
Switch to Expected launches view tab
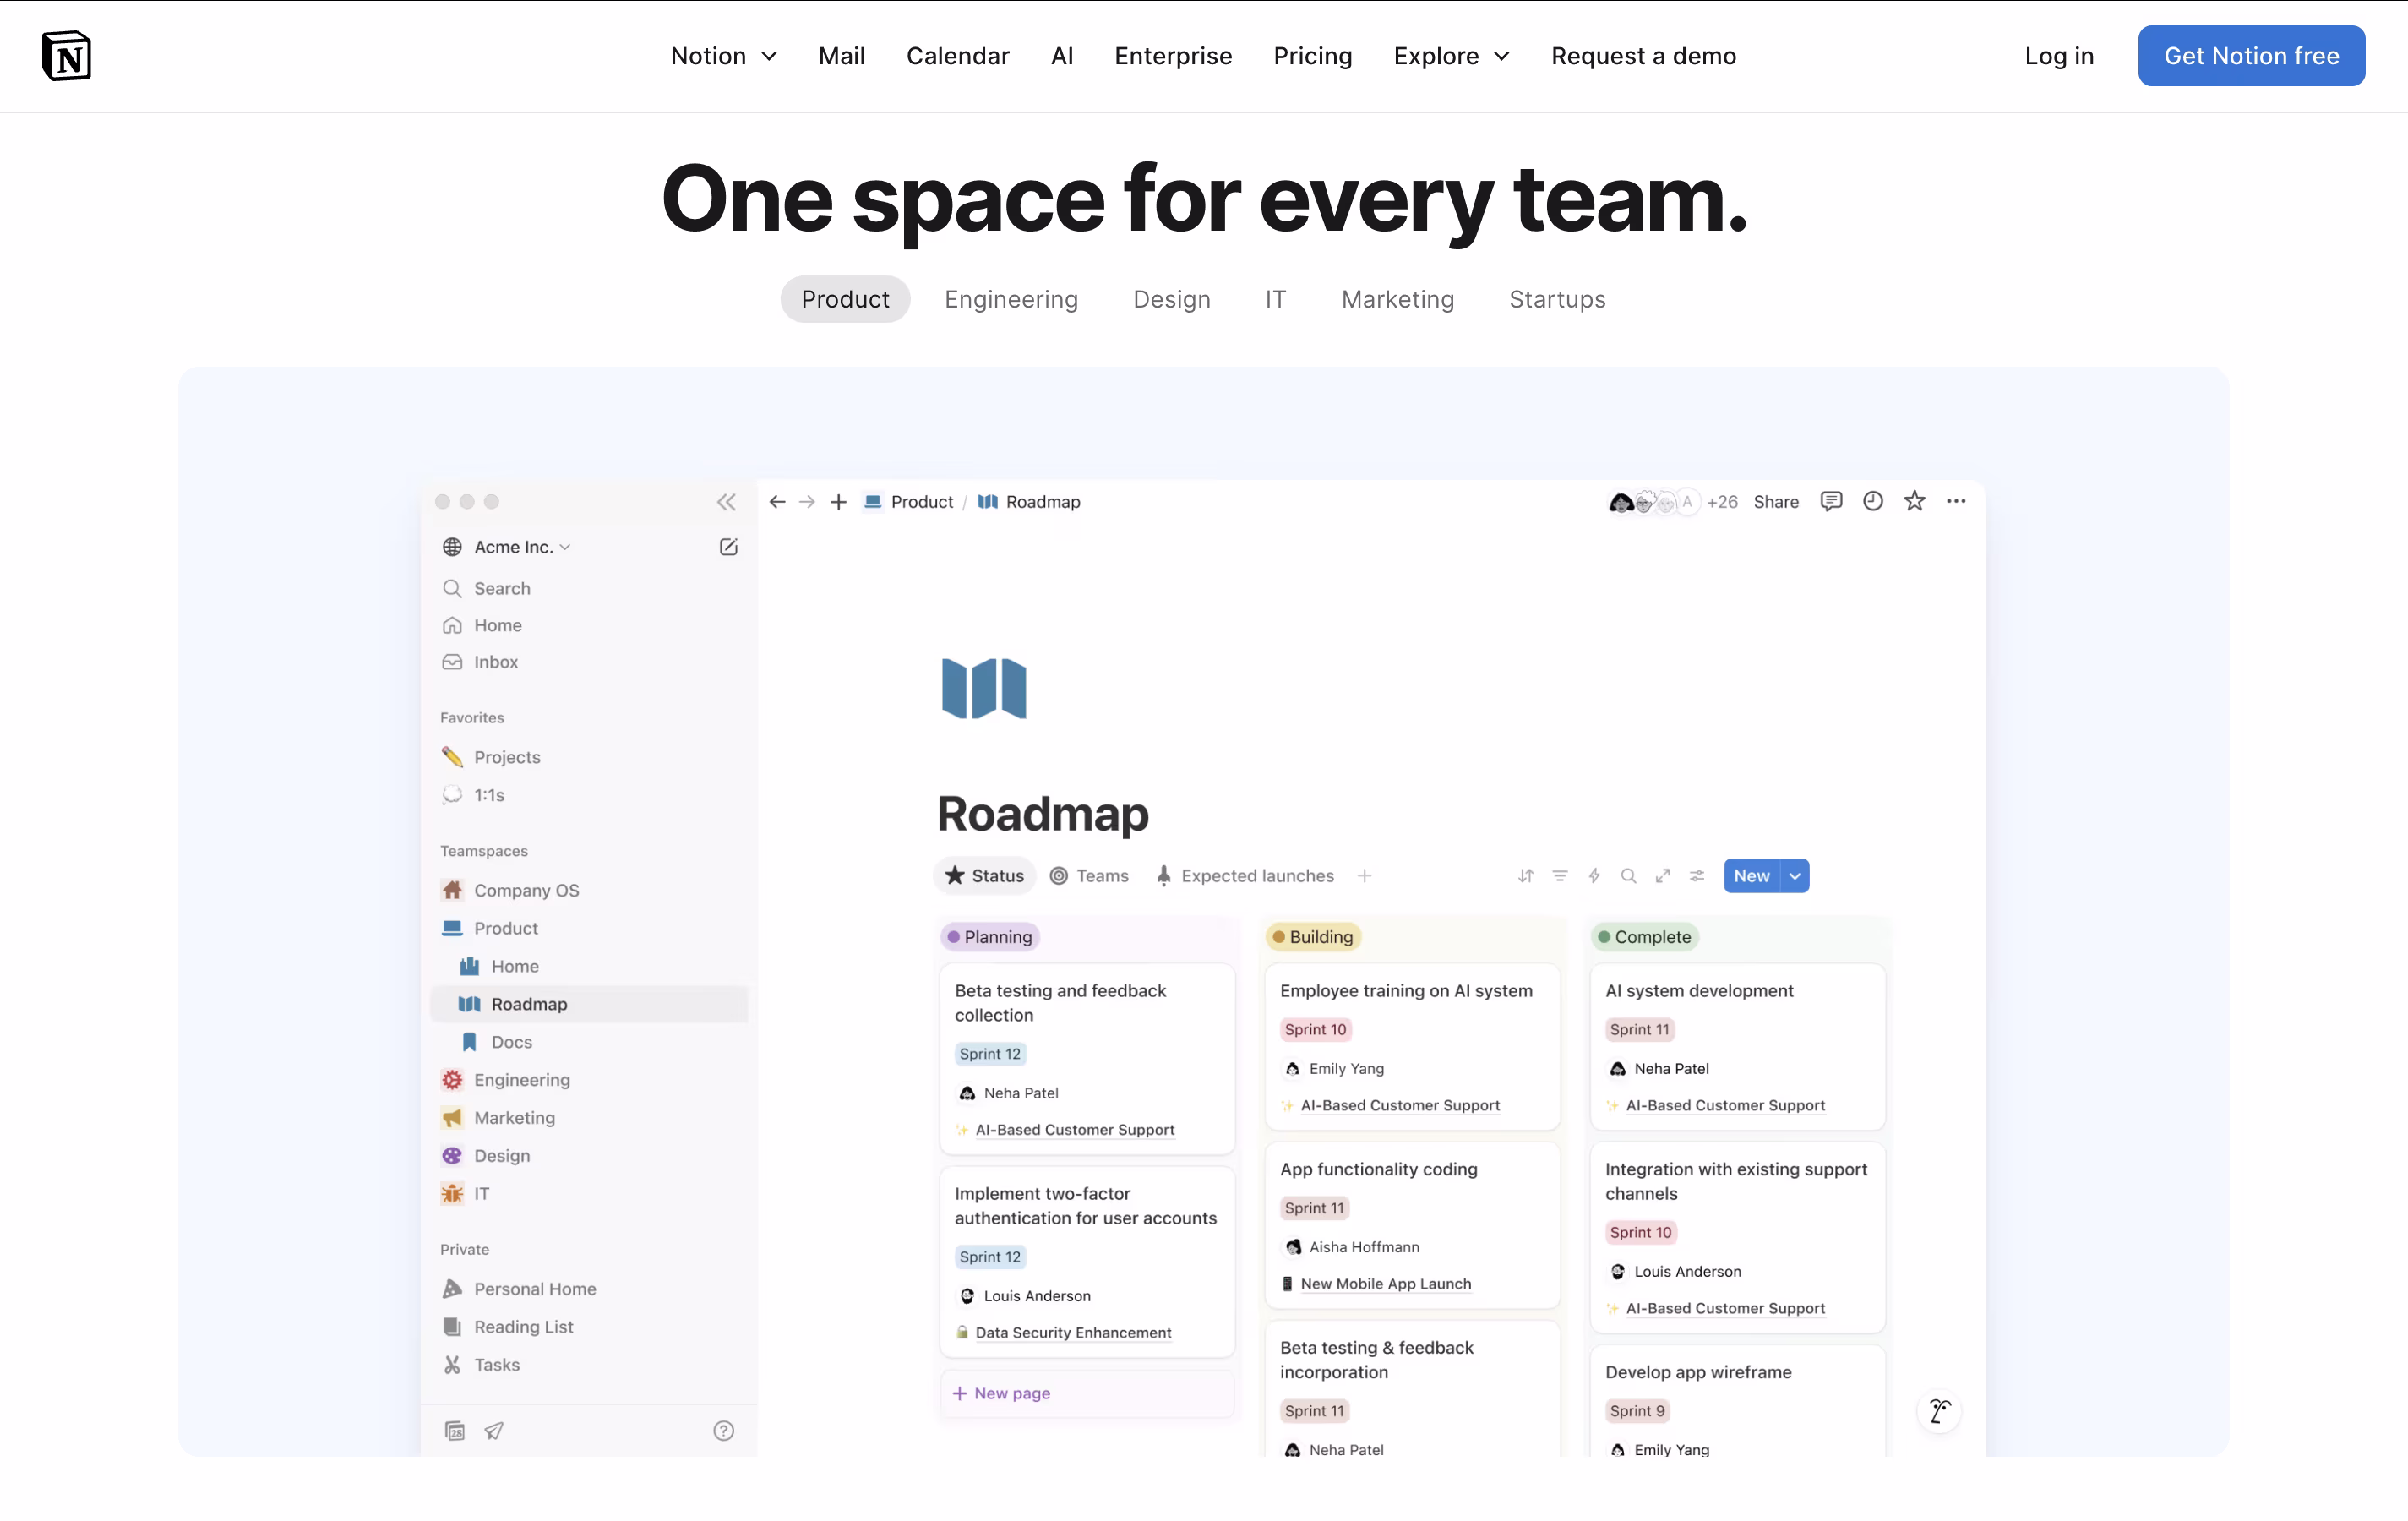[x=1245, y=876]
